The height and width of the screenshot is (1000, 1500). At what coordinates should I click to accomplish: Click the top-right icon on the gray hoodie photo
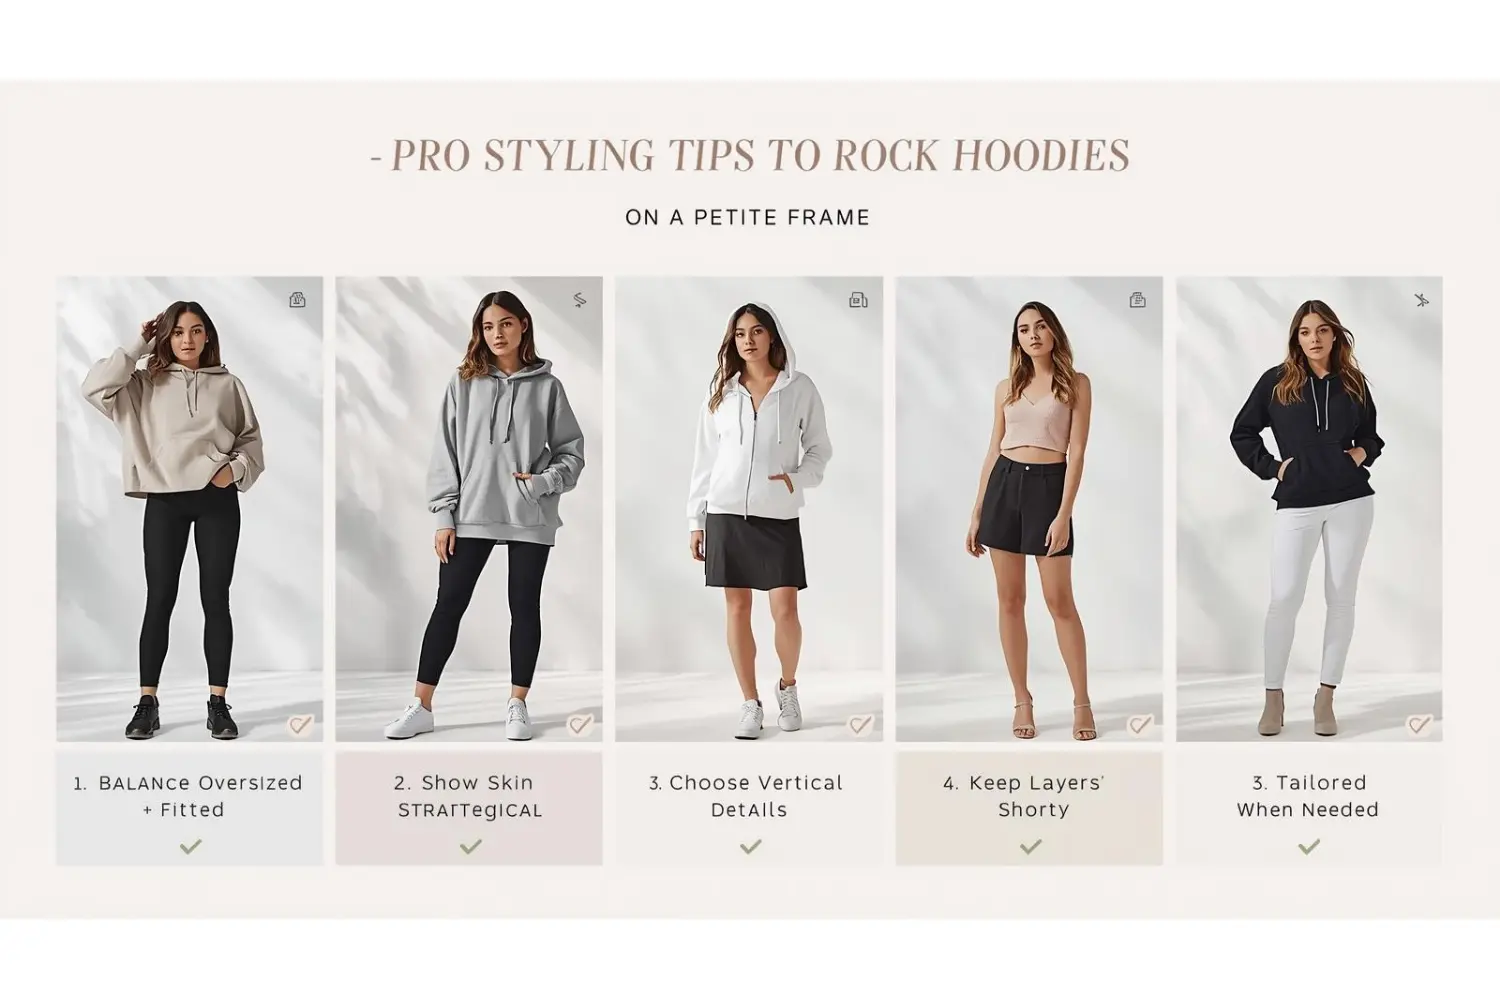coord(579,300)
